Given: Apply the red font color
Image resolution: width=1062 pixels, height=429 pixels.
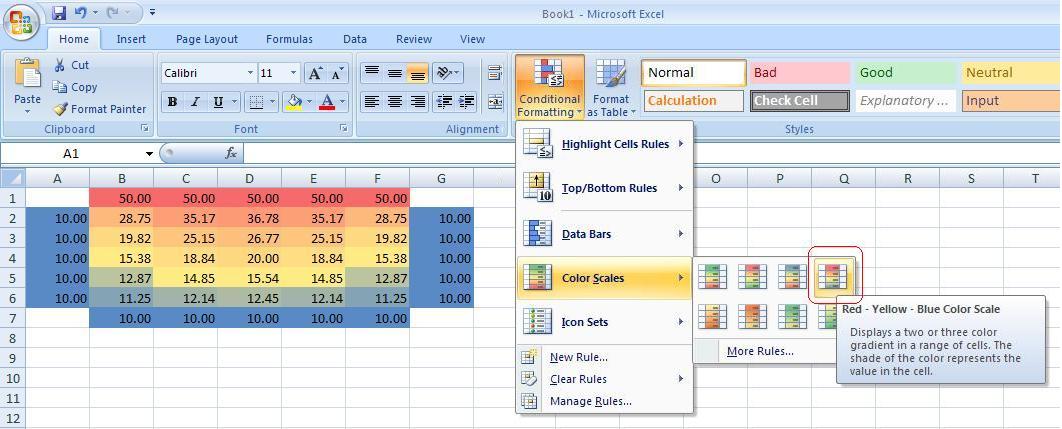Looking at the screenshot, I should 327,102.
